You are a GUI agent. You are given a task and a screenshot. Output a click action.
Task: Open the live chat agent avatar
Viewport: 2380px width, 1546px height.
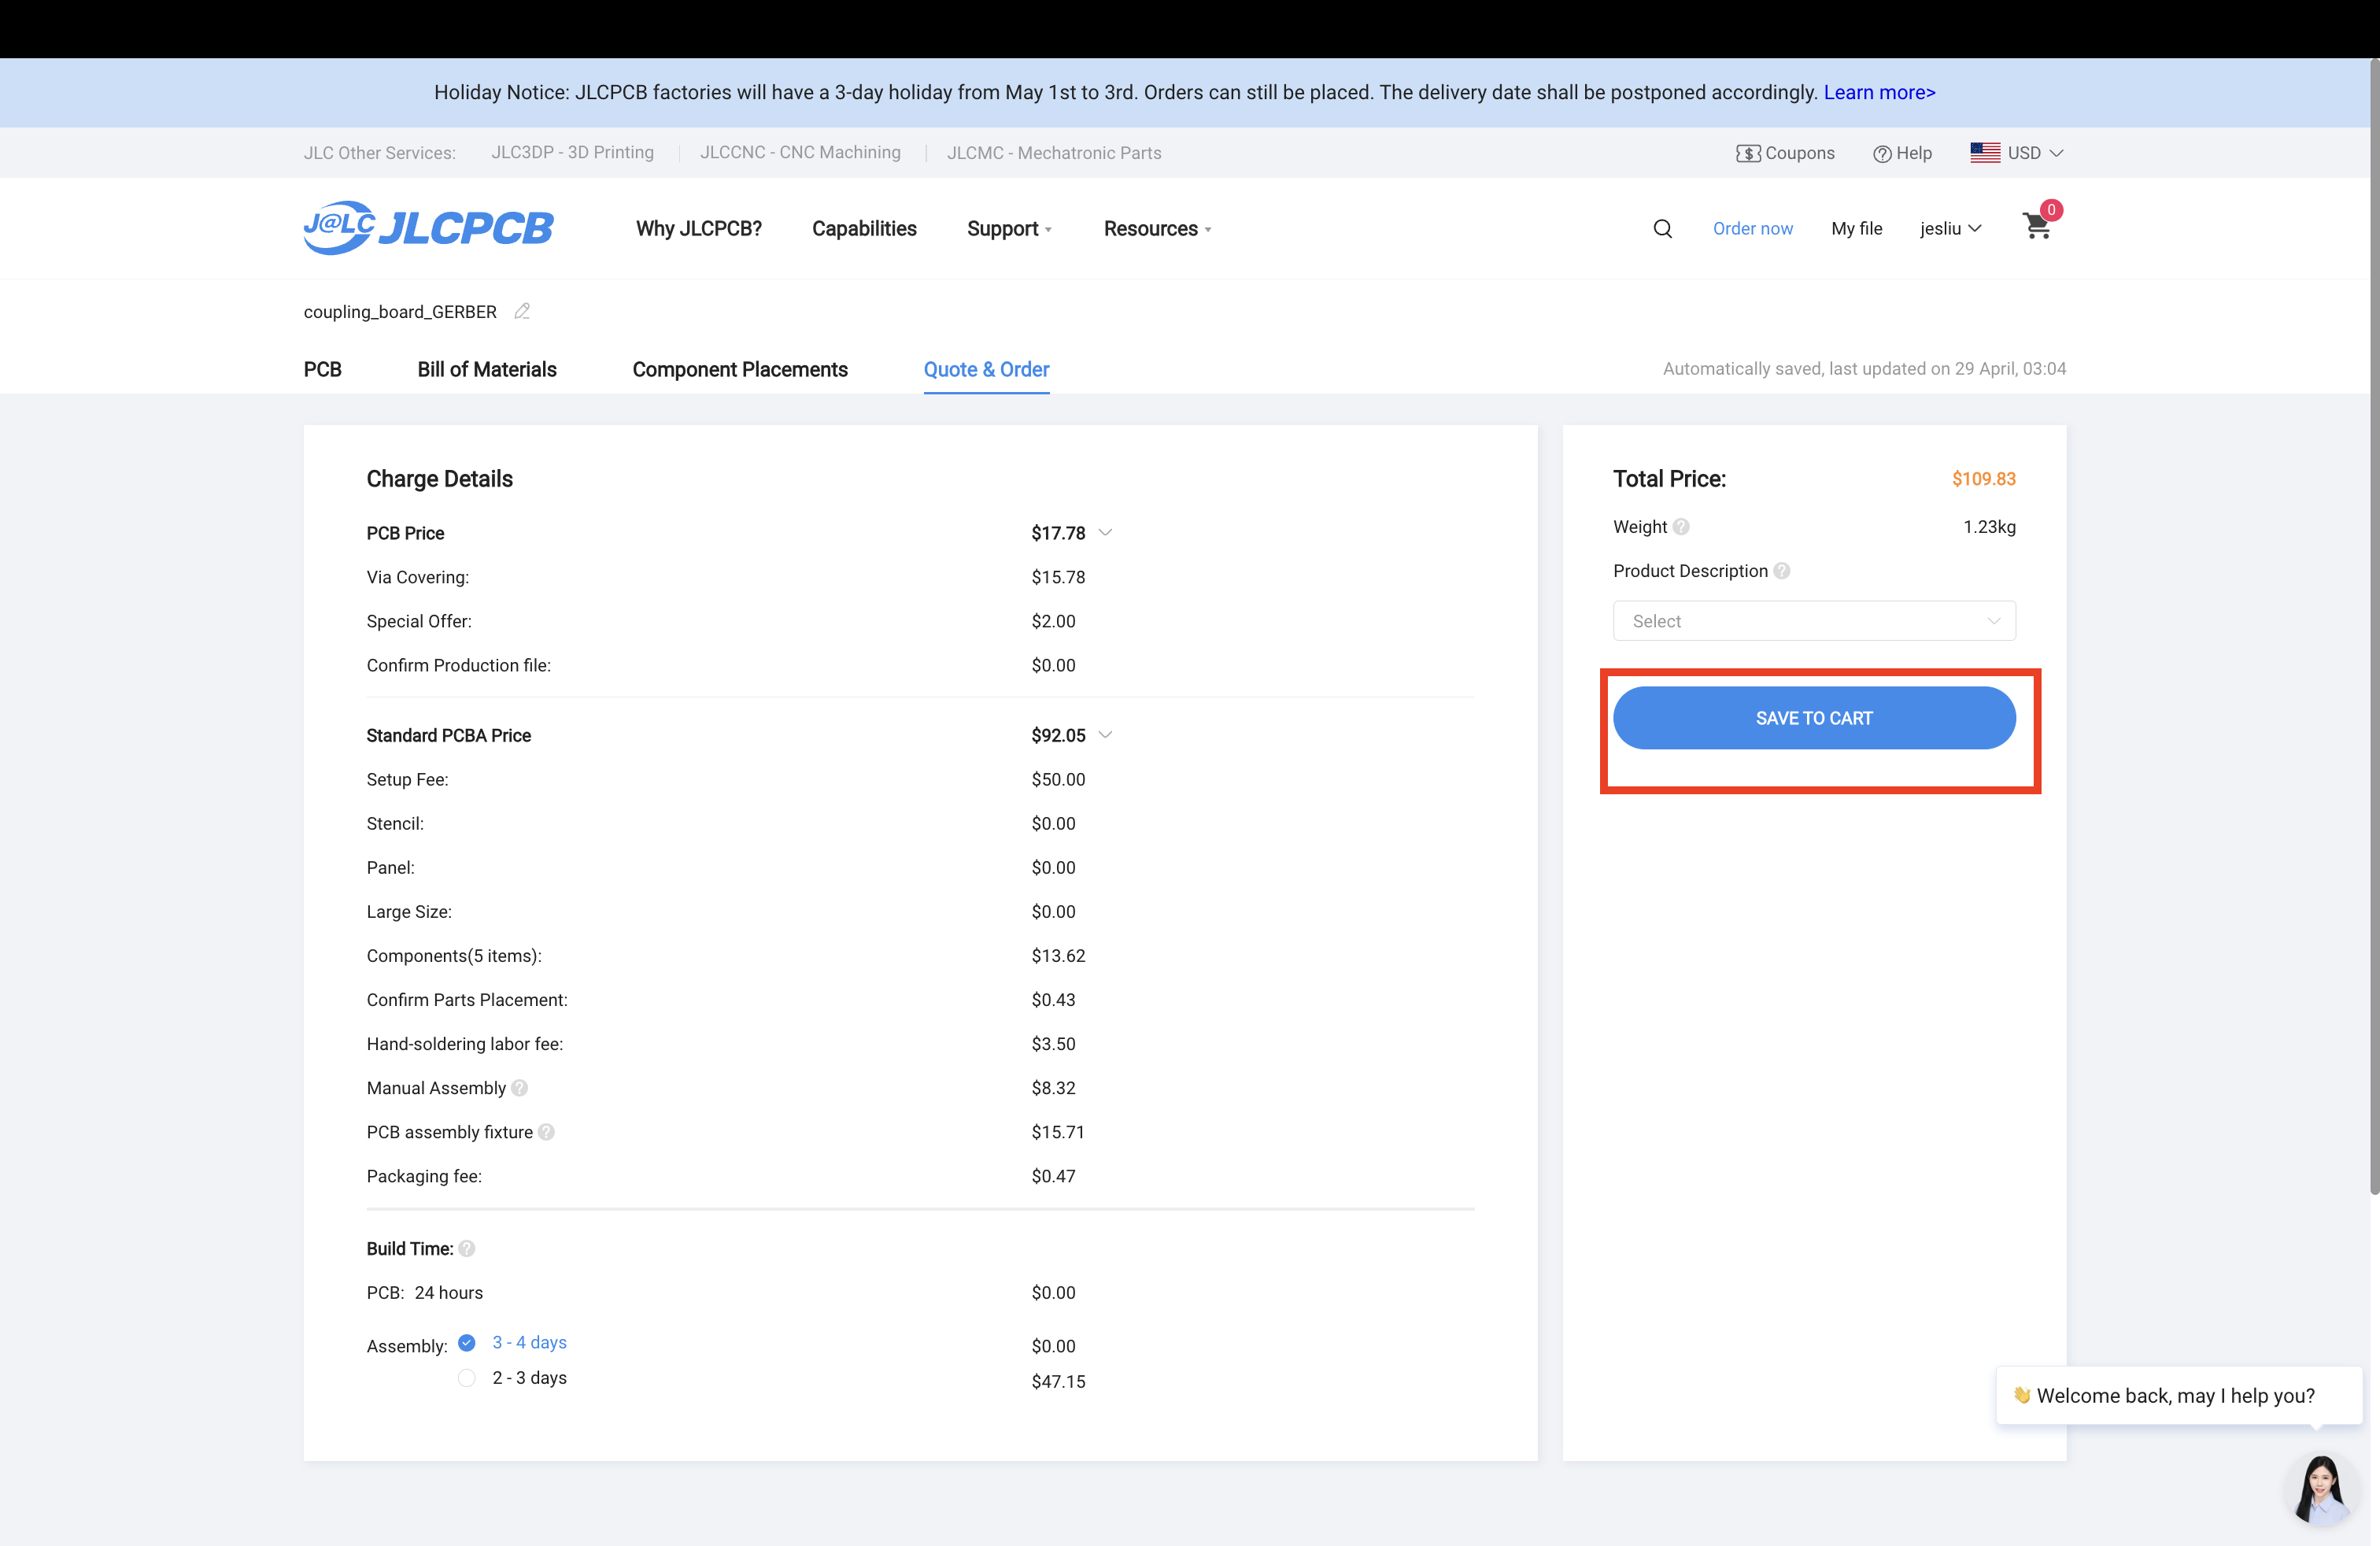[2321, 1489]
